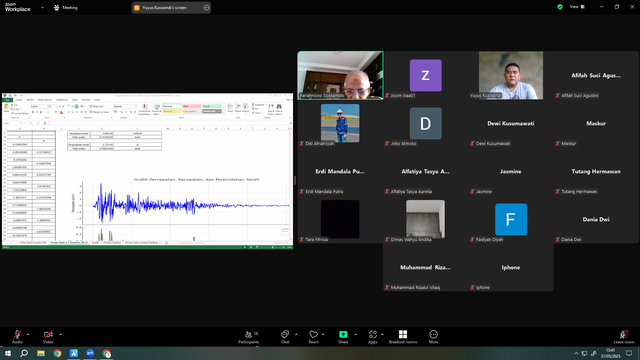Click the Conditional Formatting icon in Excel

tap(144, 109)
